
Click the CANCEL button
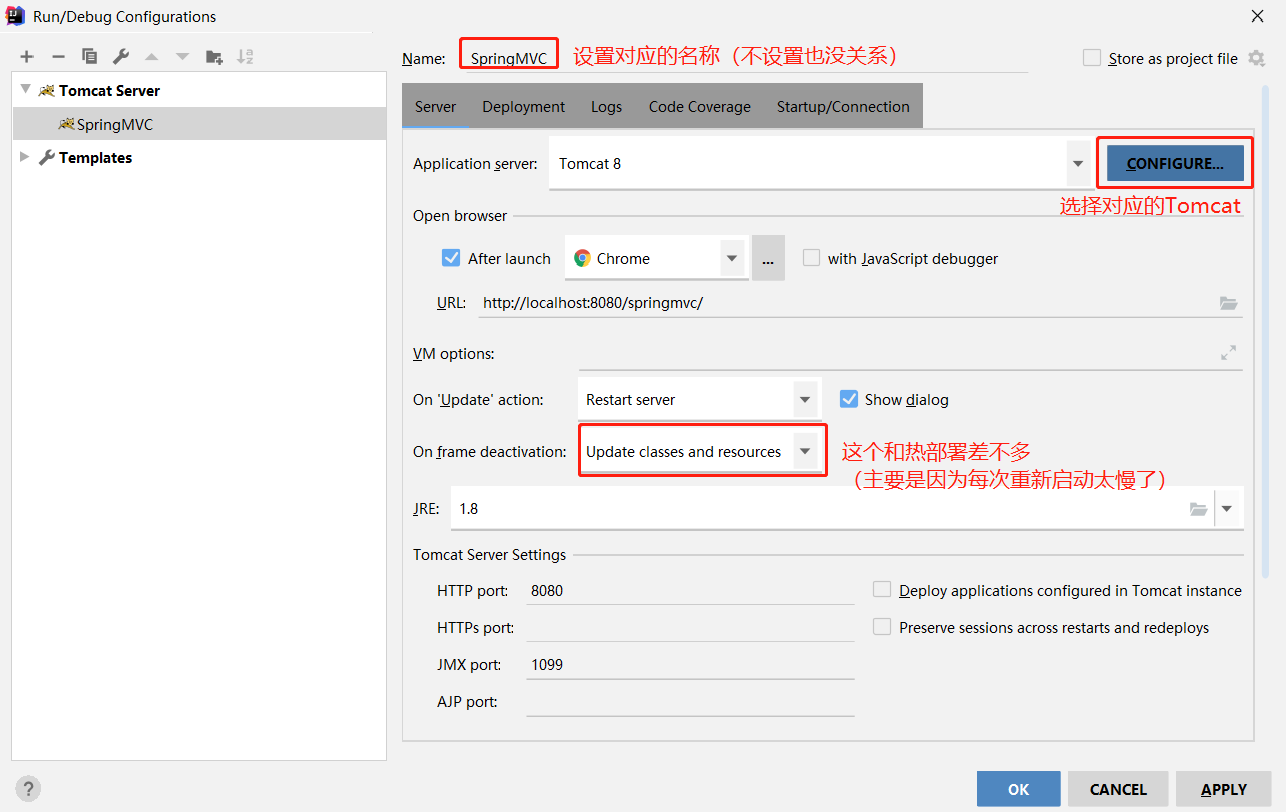(1118, 789)
